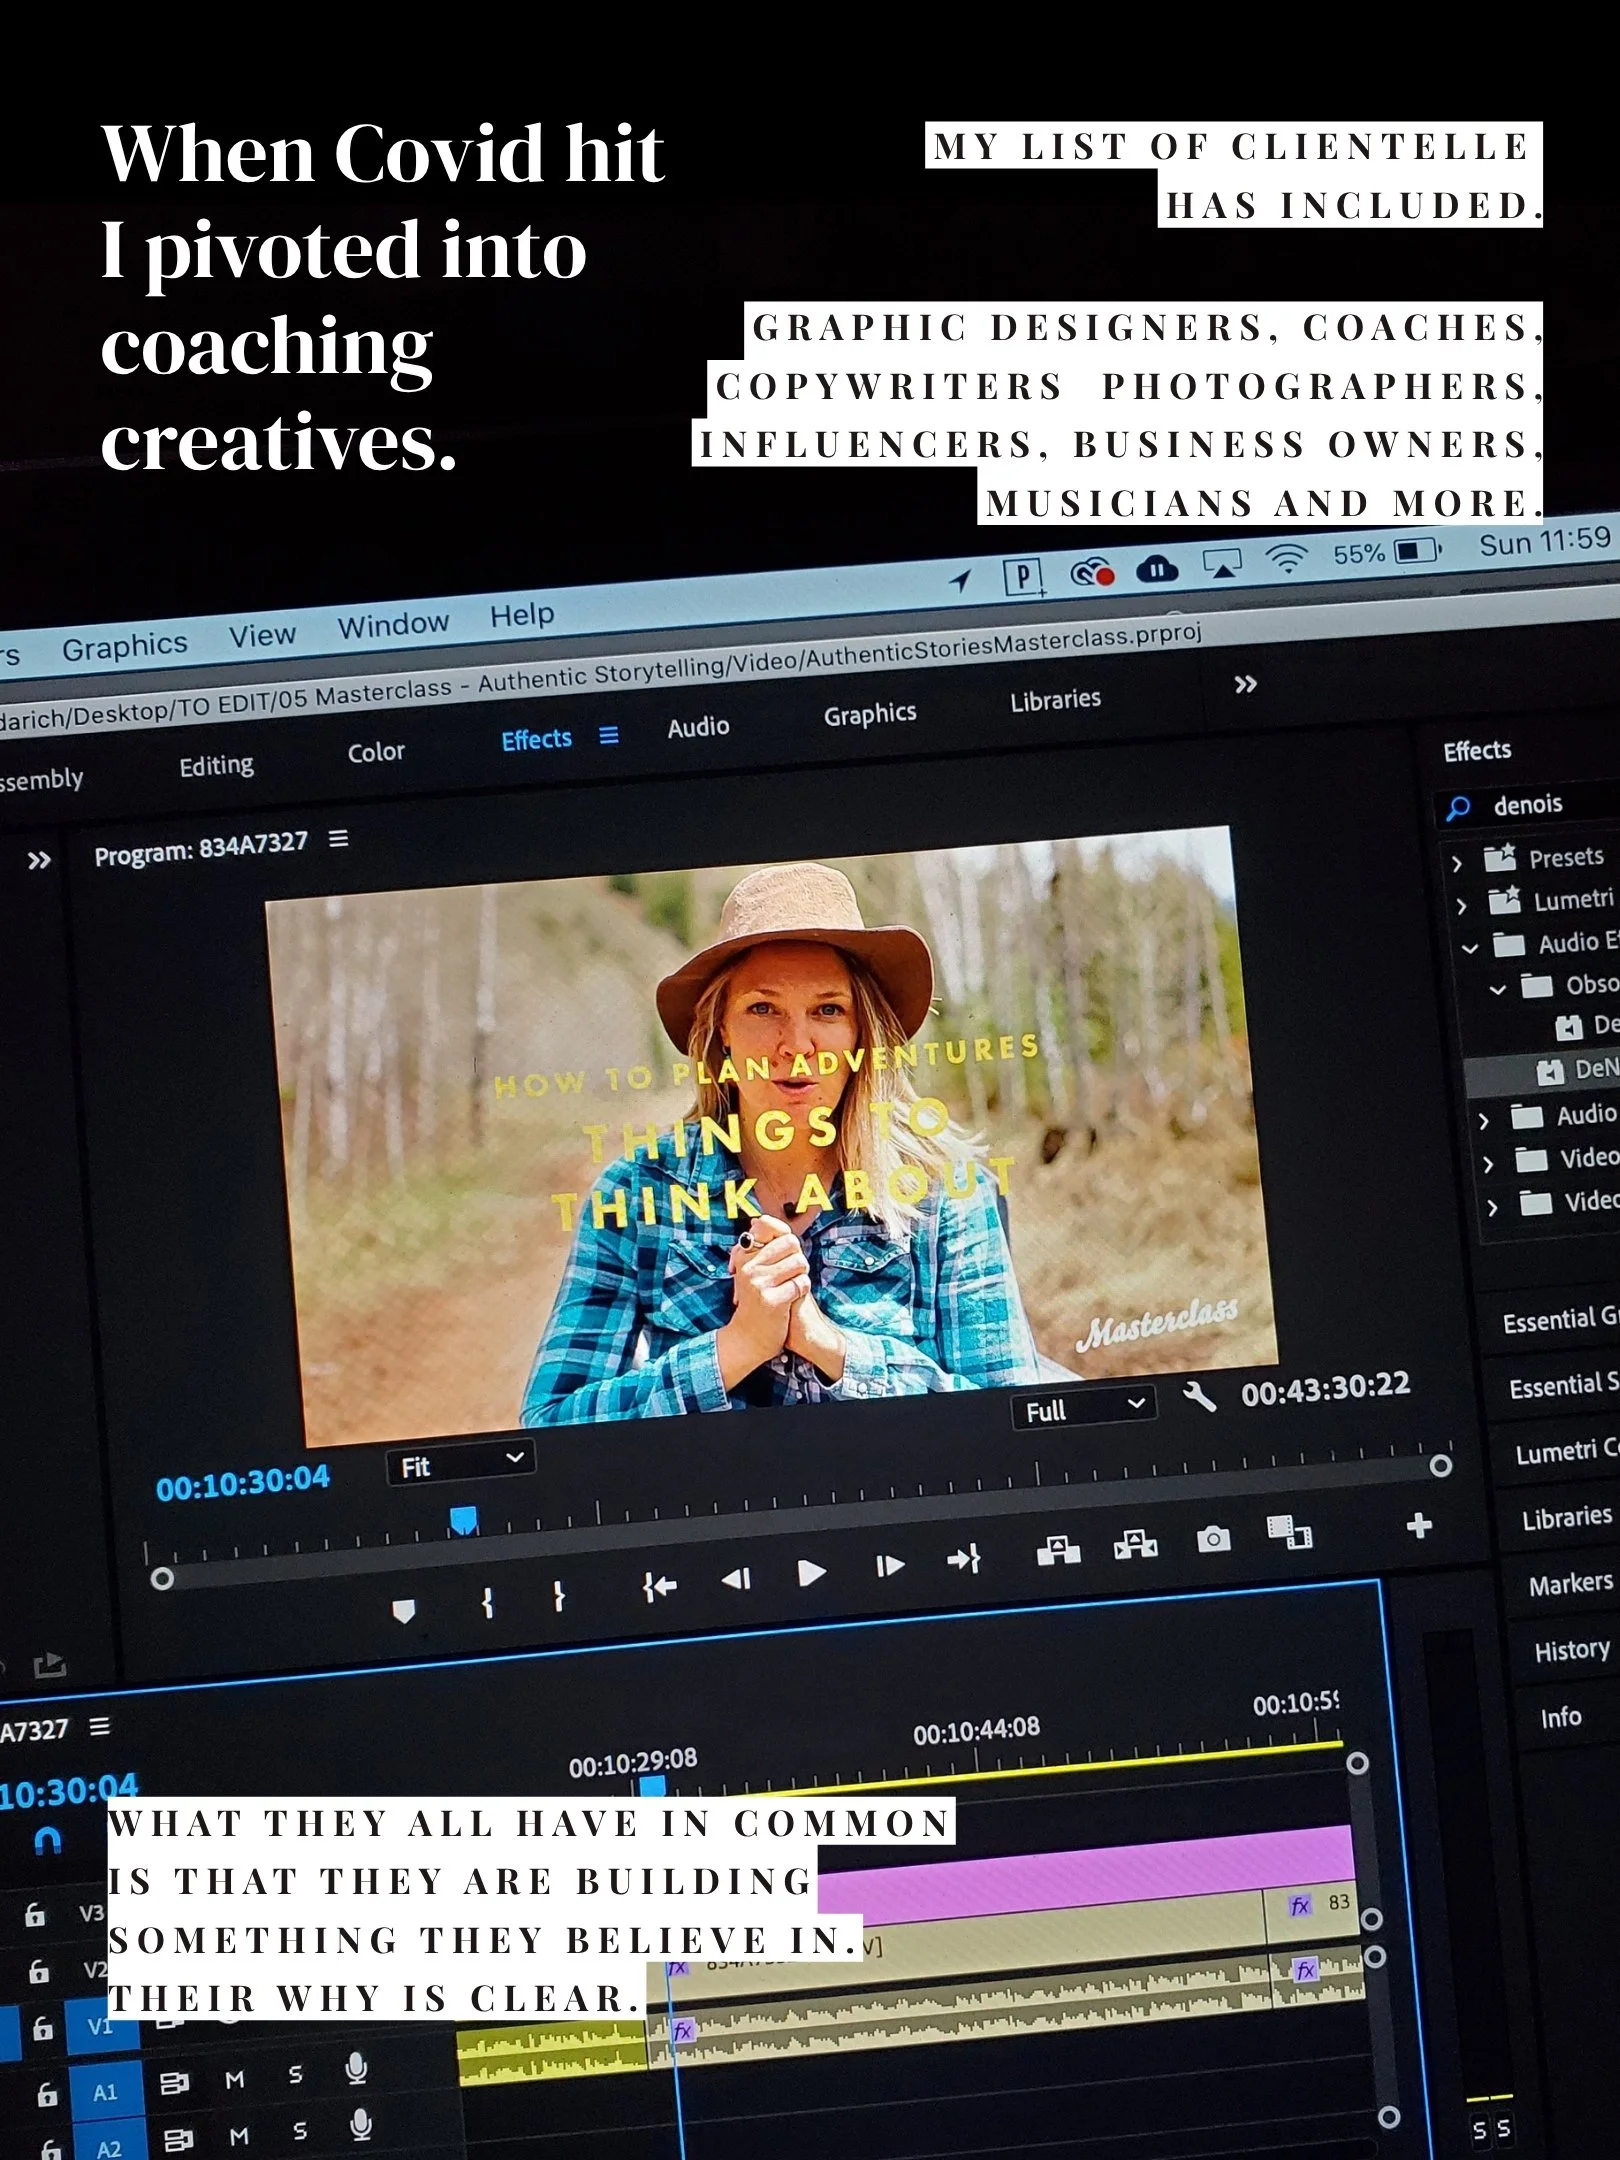1620x2160 pixels.
Task: Expand the collapsed Audio folder below DeNoise
Action: [1484, 1122]
